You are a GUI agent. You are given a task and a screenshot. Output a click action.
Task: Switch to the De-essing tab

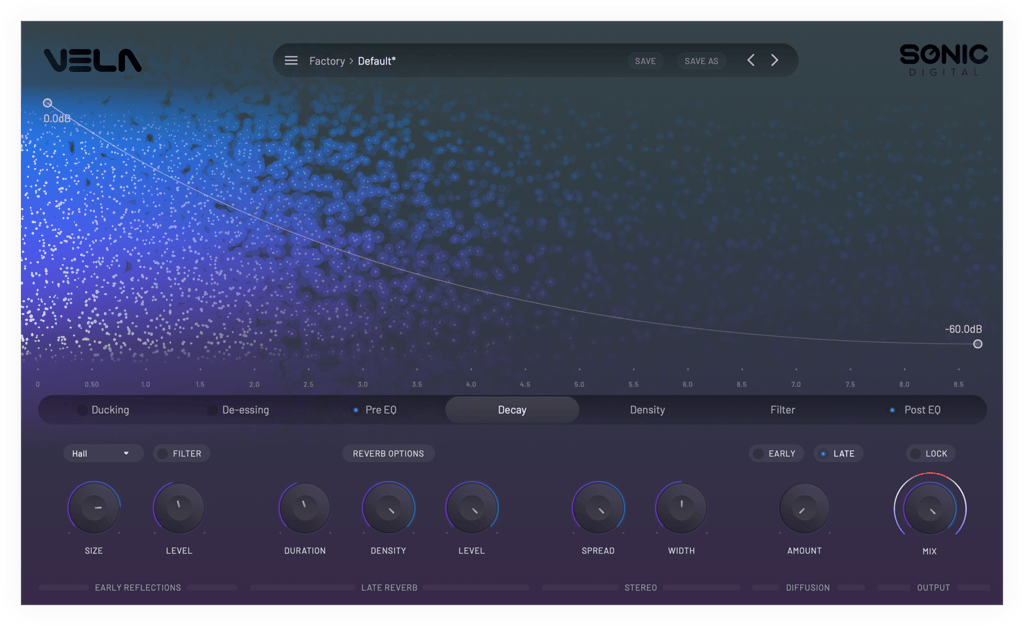click(x=246, y=410)
